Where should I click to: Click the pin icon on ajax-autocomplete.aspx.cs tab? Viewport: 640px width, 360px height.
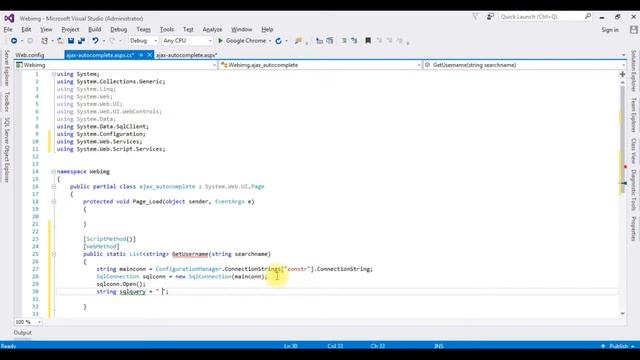(x=141, y=55)
